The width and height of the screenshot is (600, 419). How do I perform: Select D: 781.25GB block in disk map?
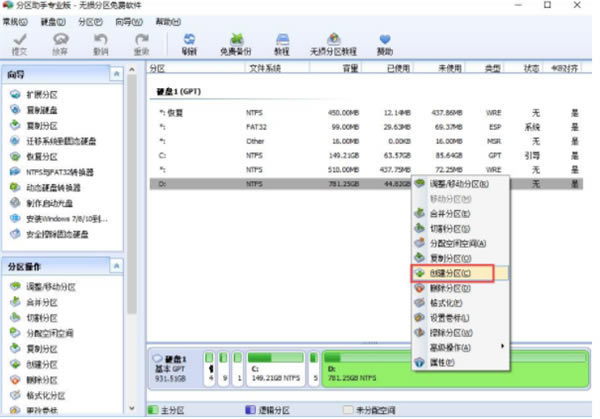click(455, 368)
